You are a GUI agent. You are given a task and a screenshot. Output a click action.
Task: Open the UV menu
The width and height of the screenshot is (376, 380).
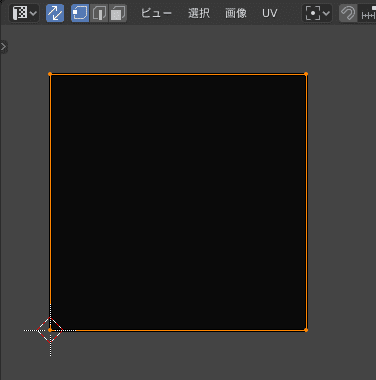coord(270,13)
